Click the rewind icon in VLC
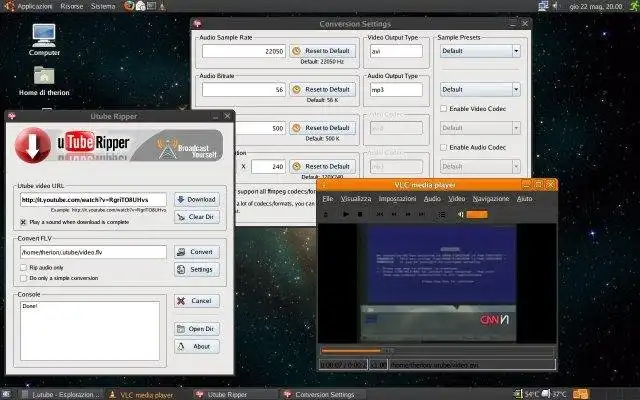 (394, 214)
